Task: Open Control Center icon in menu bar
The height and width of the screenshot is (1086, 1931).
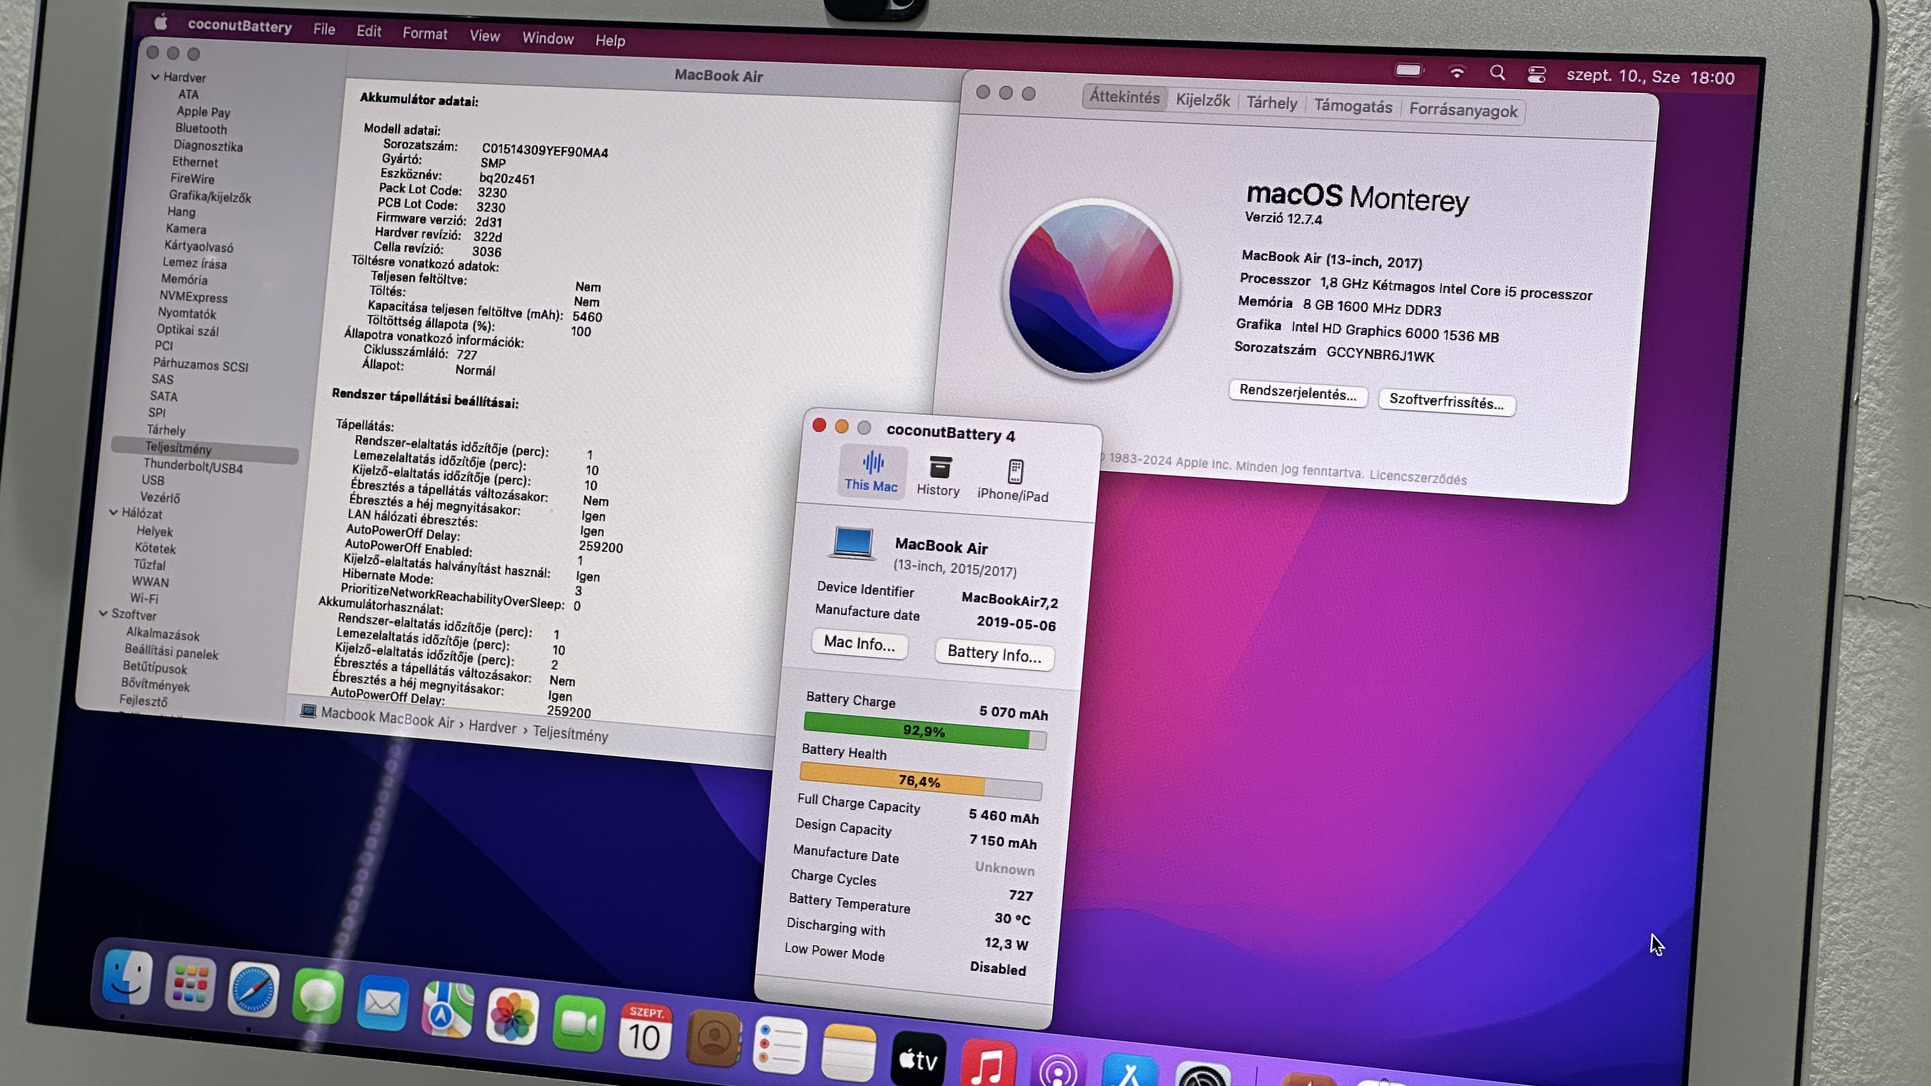Action: click(1537, 75)
